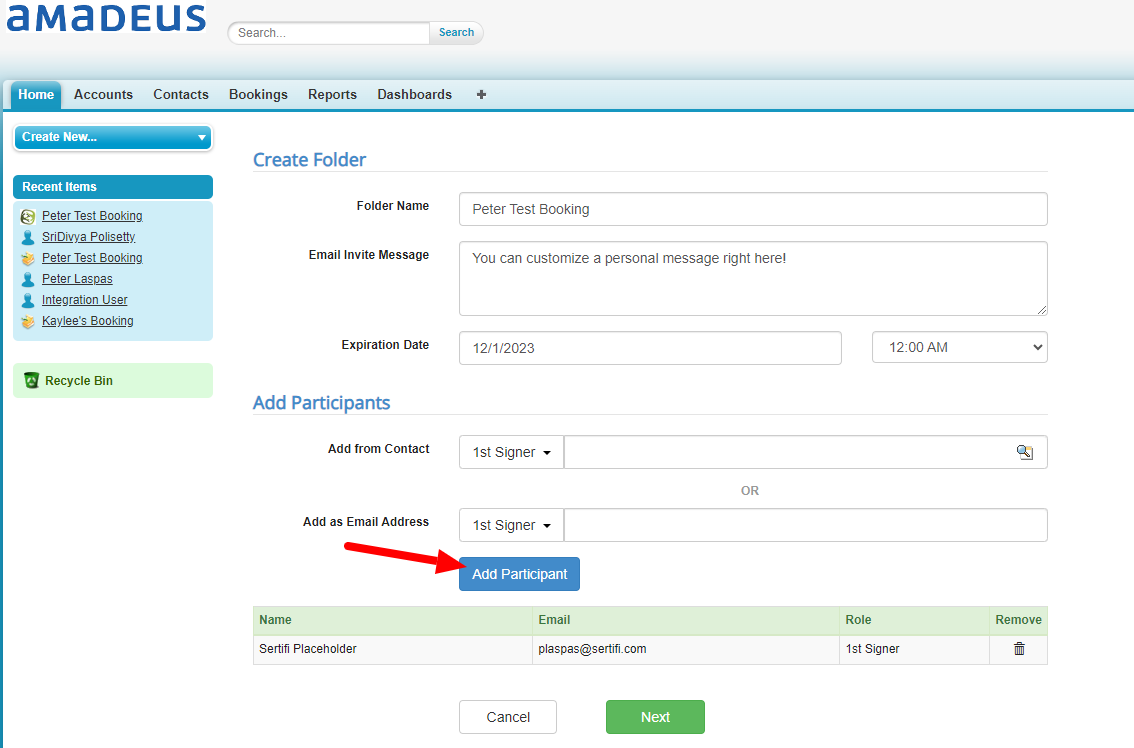Open the Dashboards tab

click(x=414, y=95)
